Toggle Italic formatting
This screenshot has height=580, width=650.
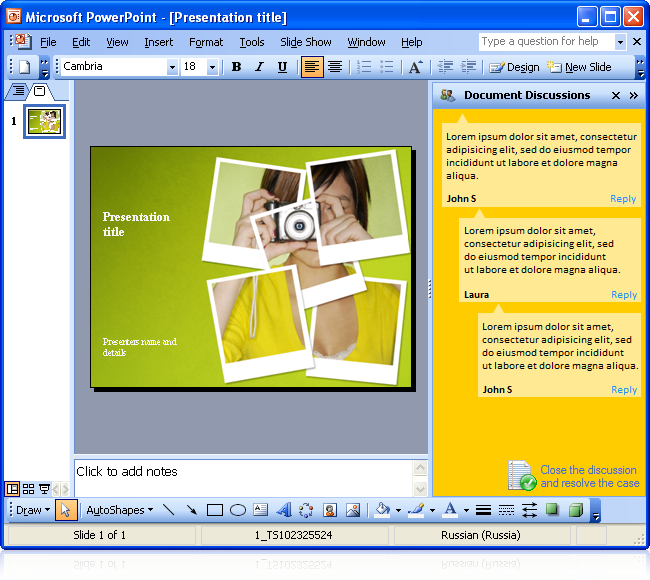[x=259, y=67]
